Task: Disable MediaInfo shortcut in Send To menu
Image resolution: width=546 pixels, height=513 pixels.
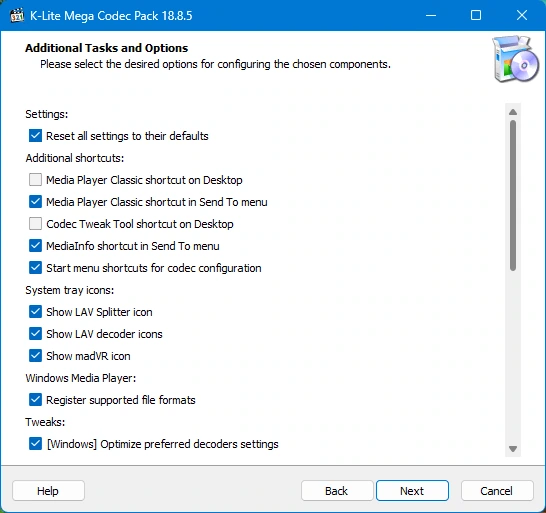Action: (x=35, y=246)
